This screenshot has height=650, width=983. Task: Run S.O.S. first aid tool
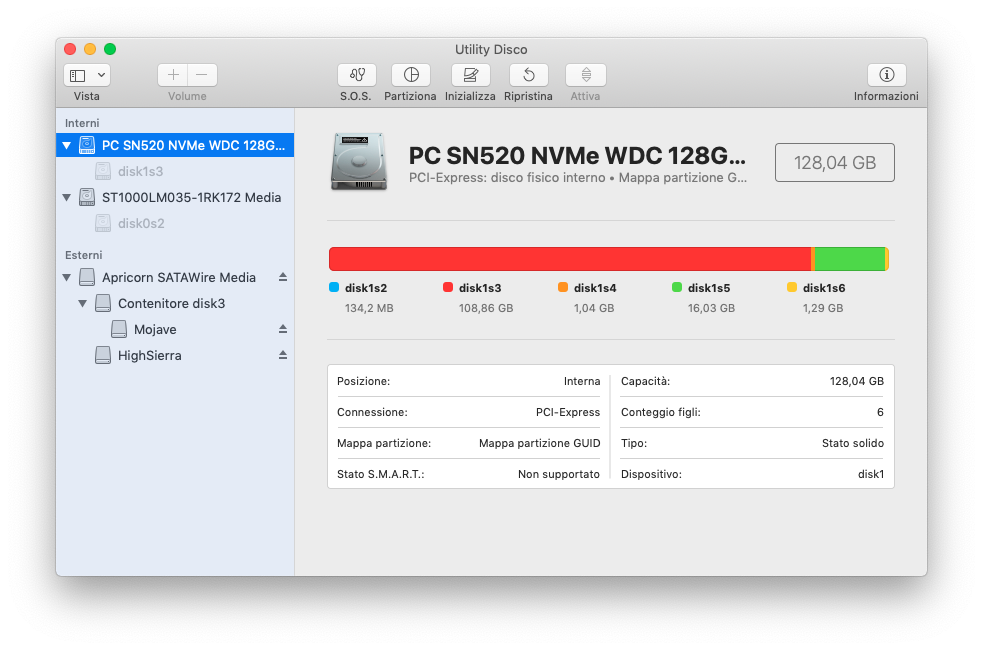coord(357,75)
